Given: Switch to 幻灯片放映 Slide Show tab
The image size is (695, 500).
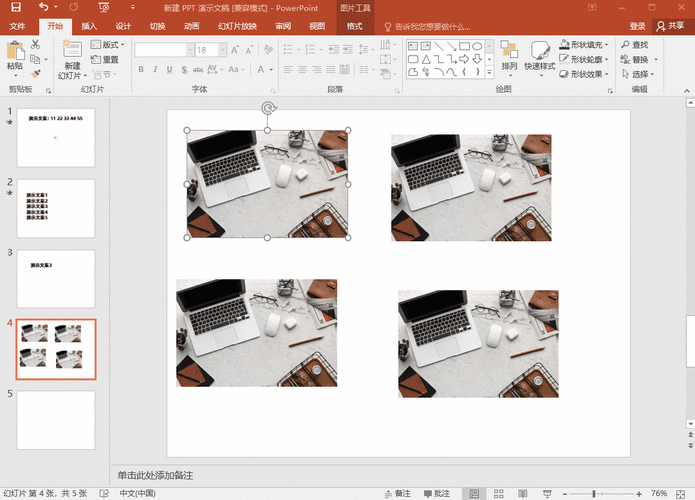Looking at the screenshot, I should [237, 26].
